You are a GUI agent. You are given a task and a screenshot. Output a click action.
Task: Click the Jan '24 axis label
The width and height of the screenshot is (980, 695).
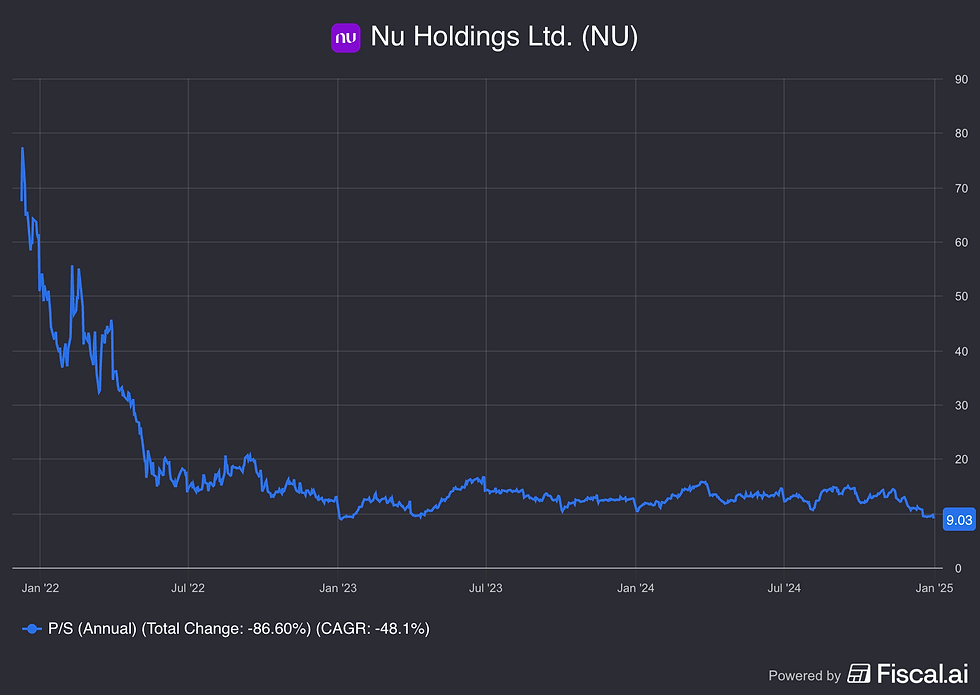tap(636, 588)
